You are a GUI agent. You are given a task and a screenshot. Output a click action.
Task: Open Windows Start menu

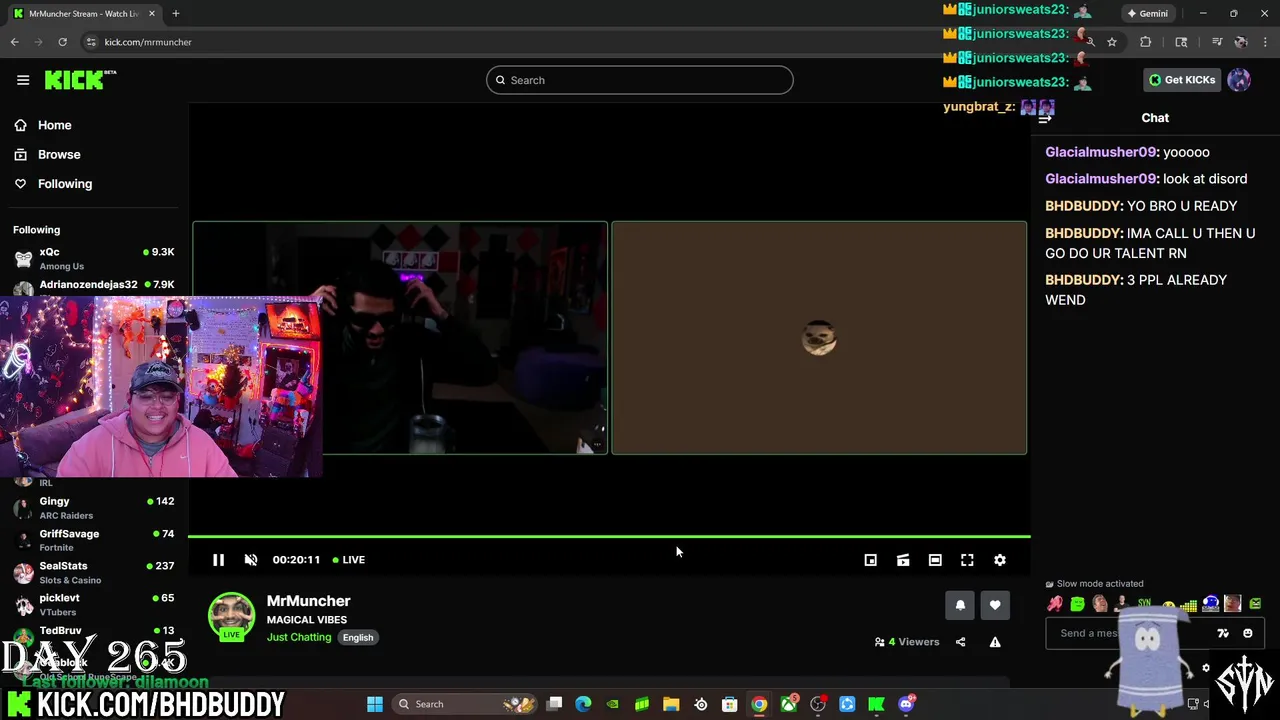tap(375, 704)
